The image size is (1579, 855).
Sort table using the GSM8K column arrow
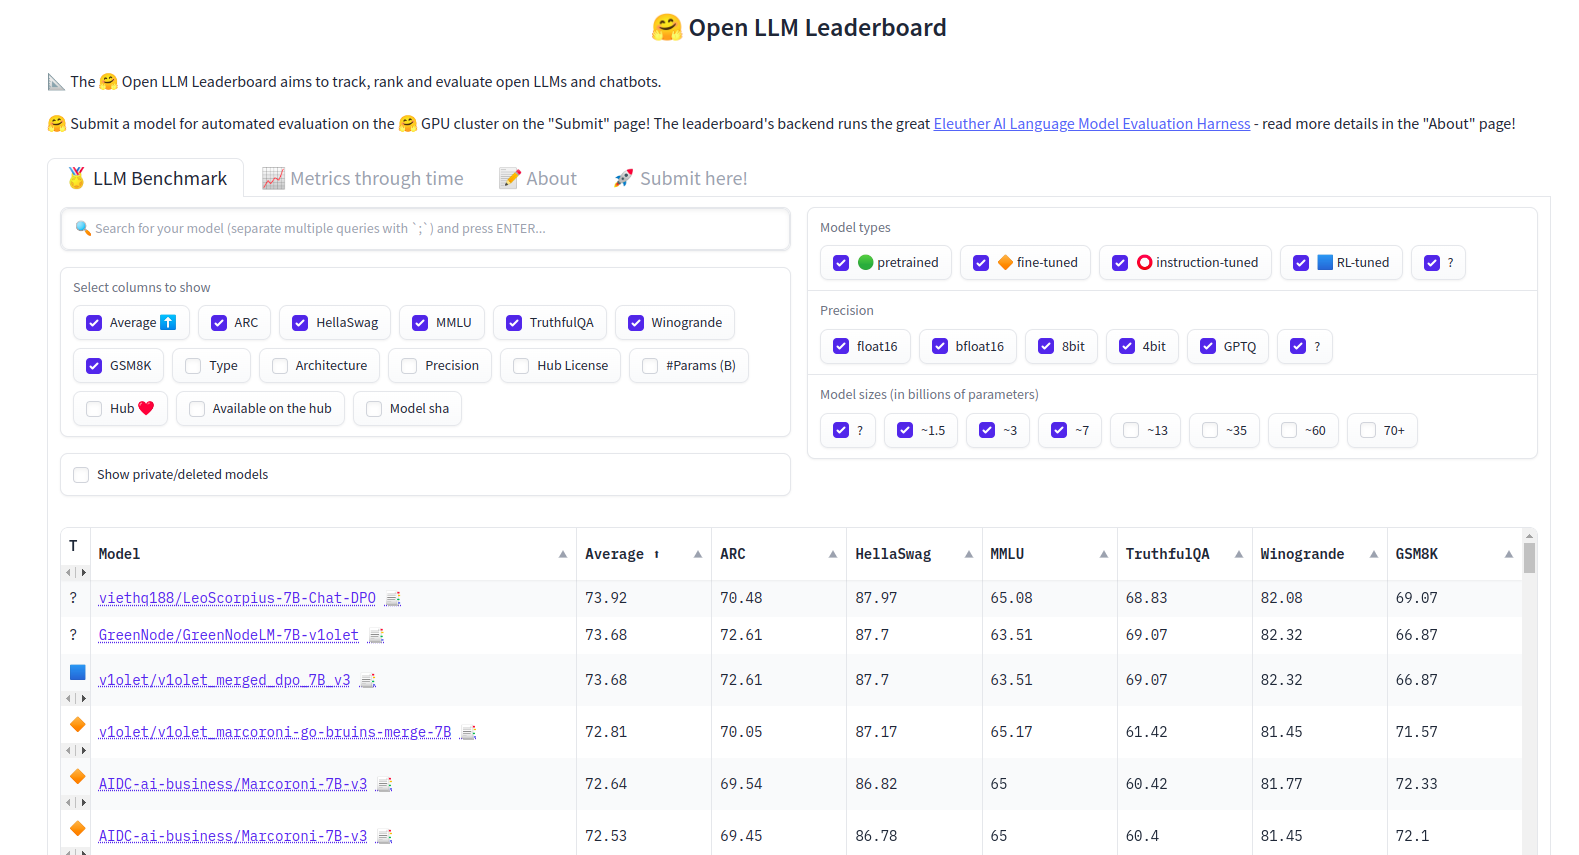[1508, 554]
